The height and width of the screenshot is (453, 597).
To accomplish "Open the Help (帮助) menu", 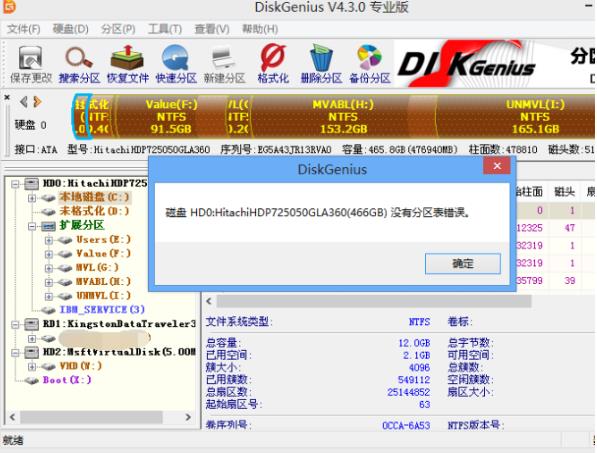I will pos(260,29).
